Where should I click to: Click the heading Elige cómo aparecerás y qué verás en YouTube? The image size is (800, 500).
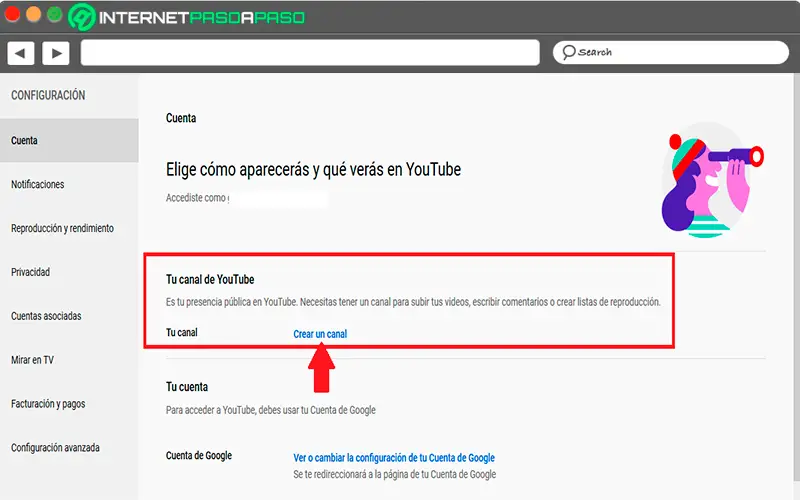click(313, 169)
